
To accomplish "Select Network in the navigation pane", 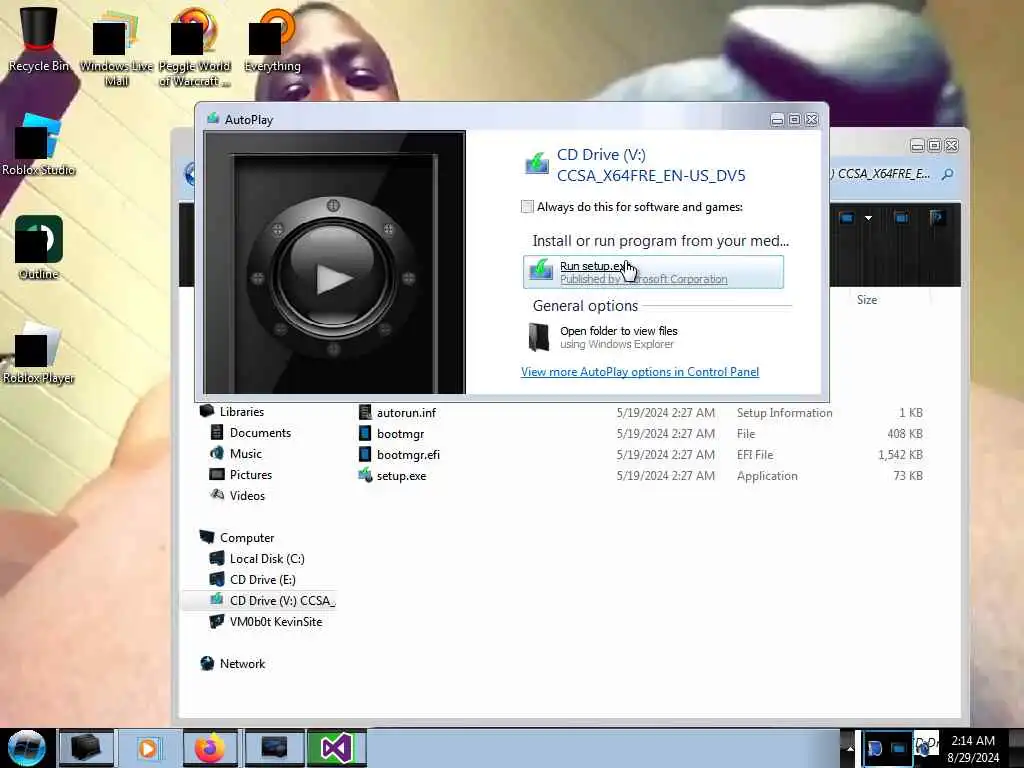I will pos(242,664).
